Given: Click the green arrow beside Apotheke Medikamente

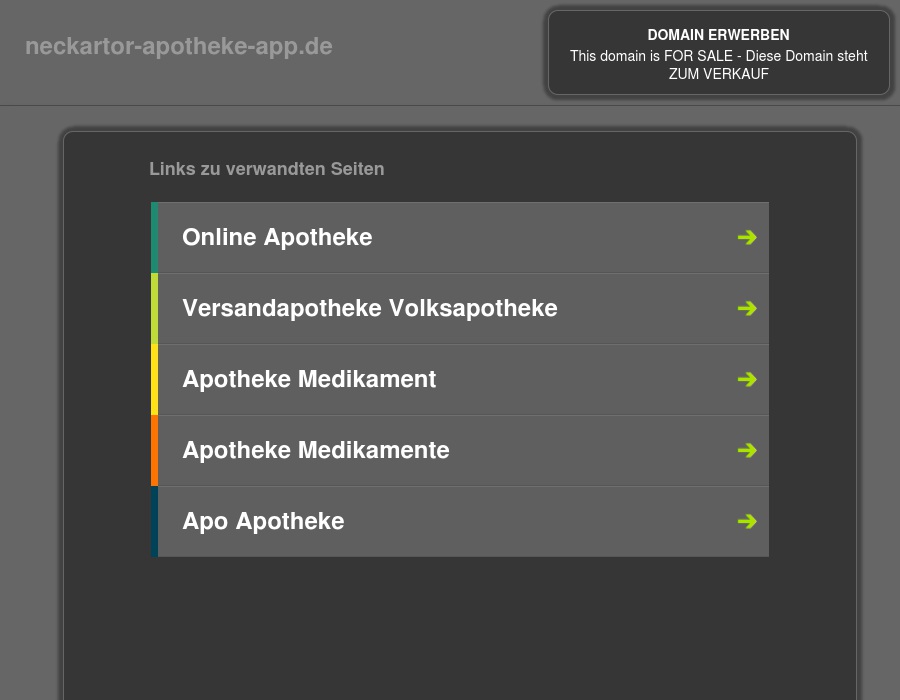Looking at the screenshot, I should (x=747, y=450).
